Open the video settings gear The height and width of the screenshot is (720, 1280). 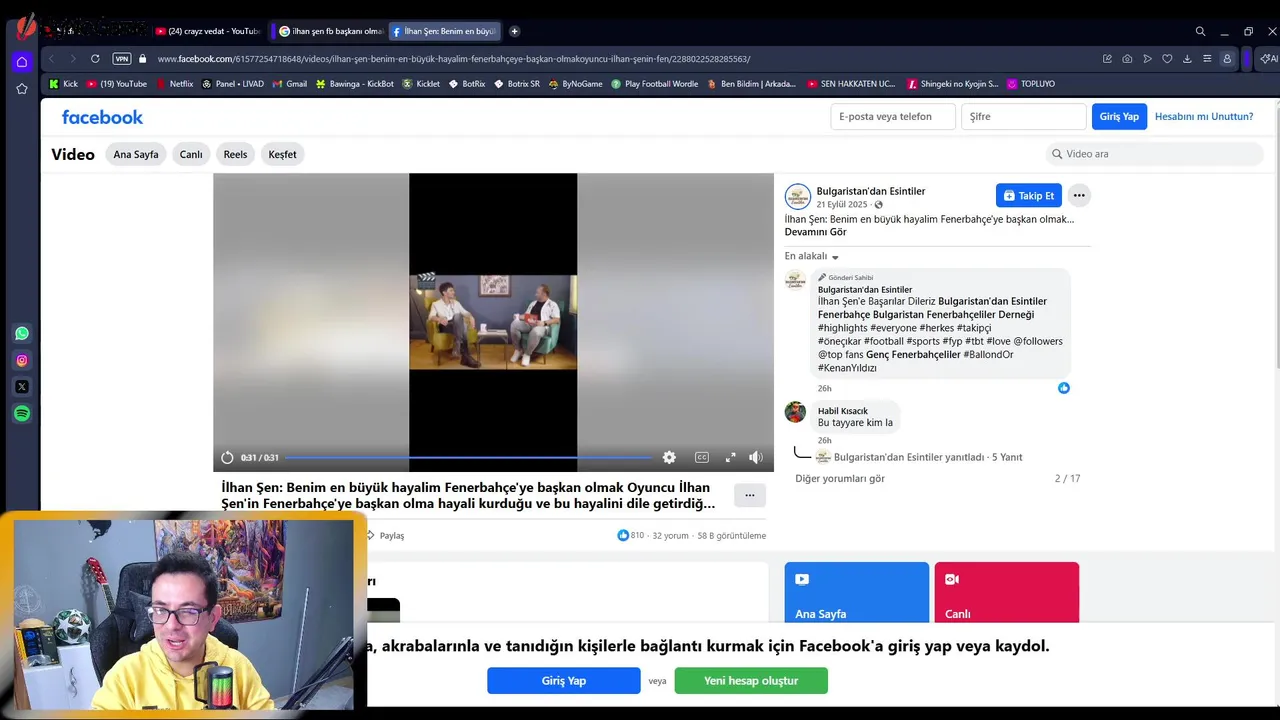pos(669,457)
